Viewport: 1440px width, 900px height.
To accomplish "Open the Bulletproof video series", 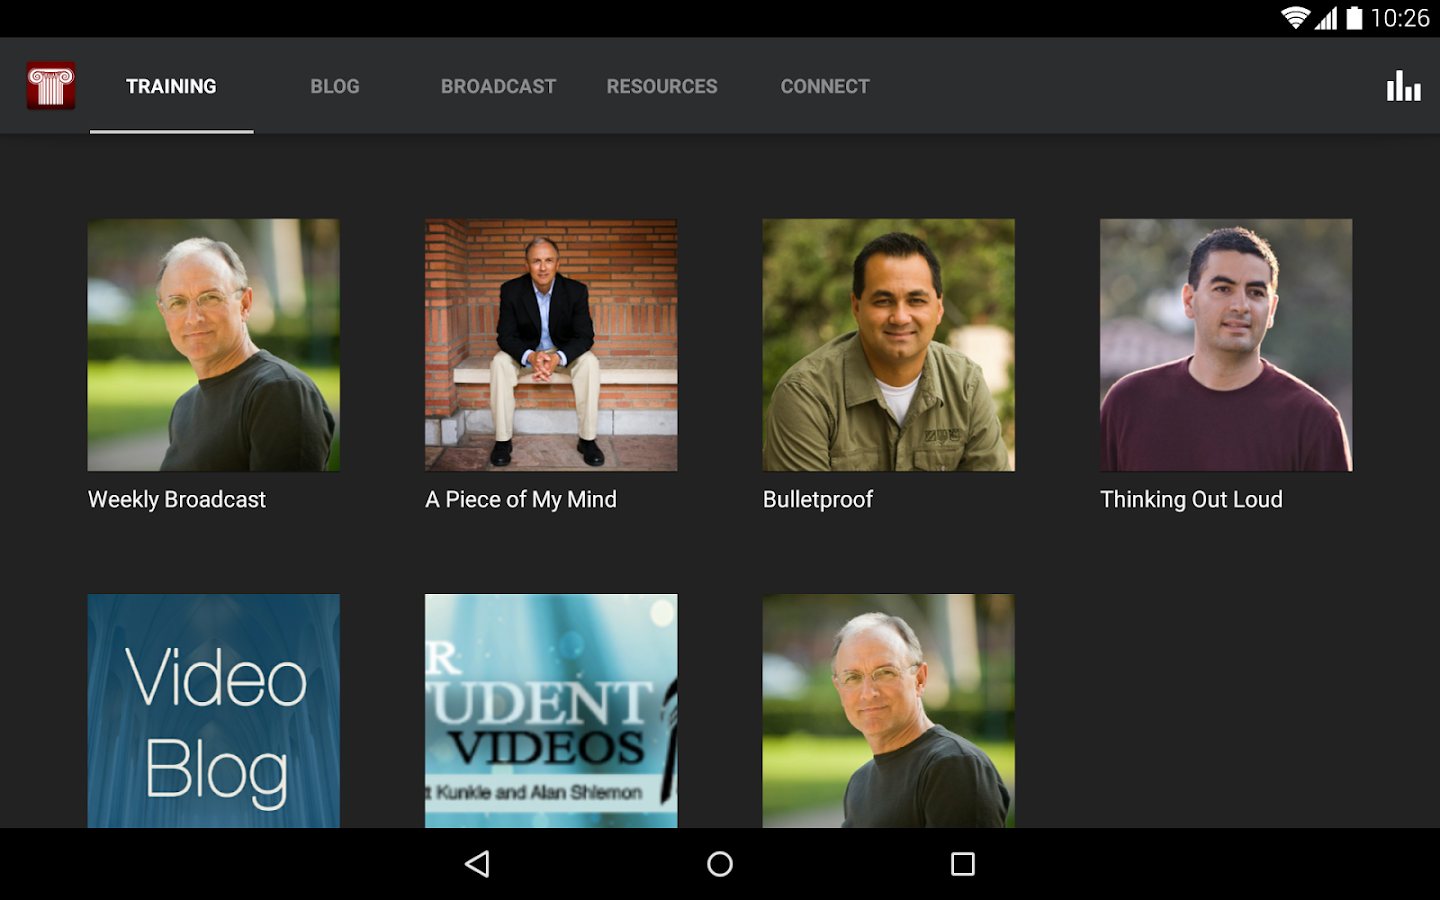I will [888, 345].
